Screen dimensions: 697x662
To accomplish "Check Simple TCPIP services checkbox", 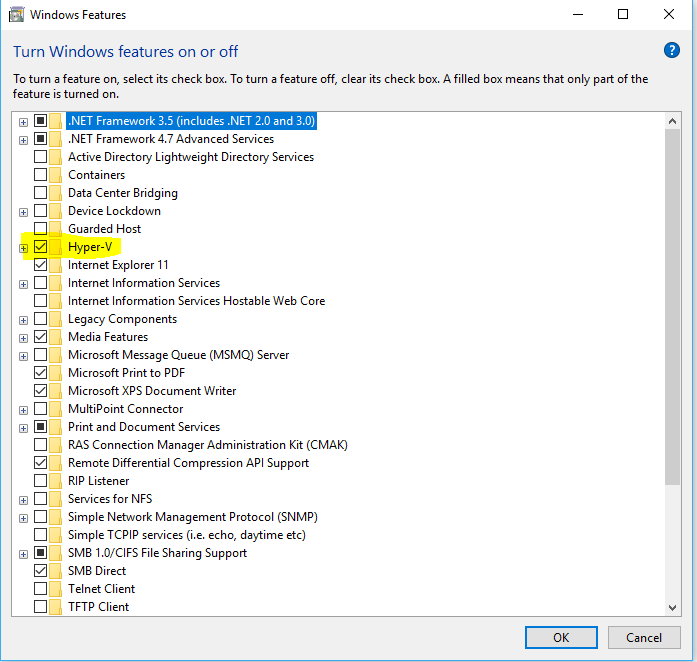I will click(x=40, y=534).
